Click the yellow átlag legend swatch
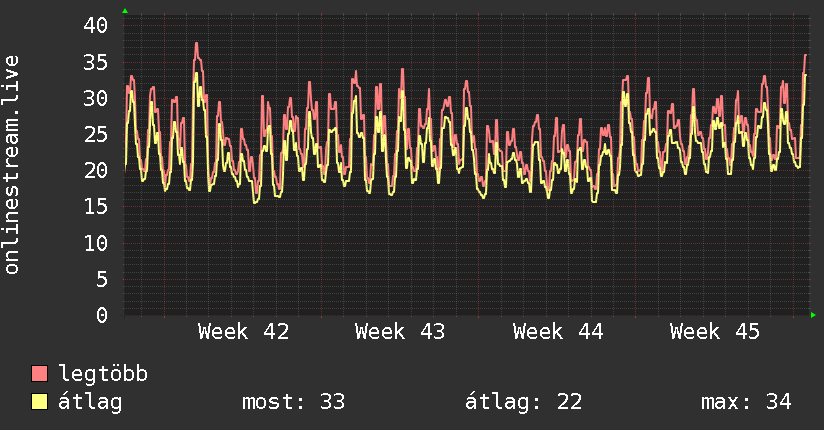Screen dimensions: 824x430 tap(39, 402)
